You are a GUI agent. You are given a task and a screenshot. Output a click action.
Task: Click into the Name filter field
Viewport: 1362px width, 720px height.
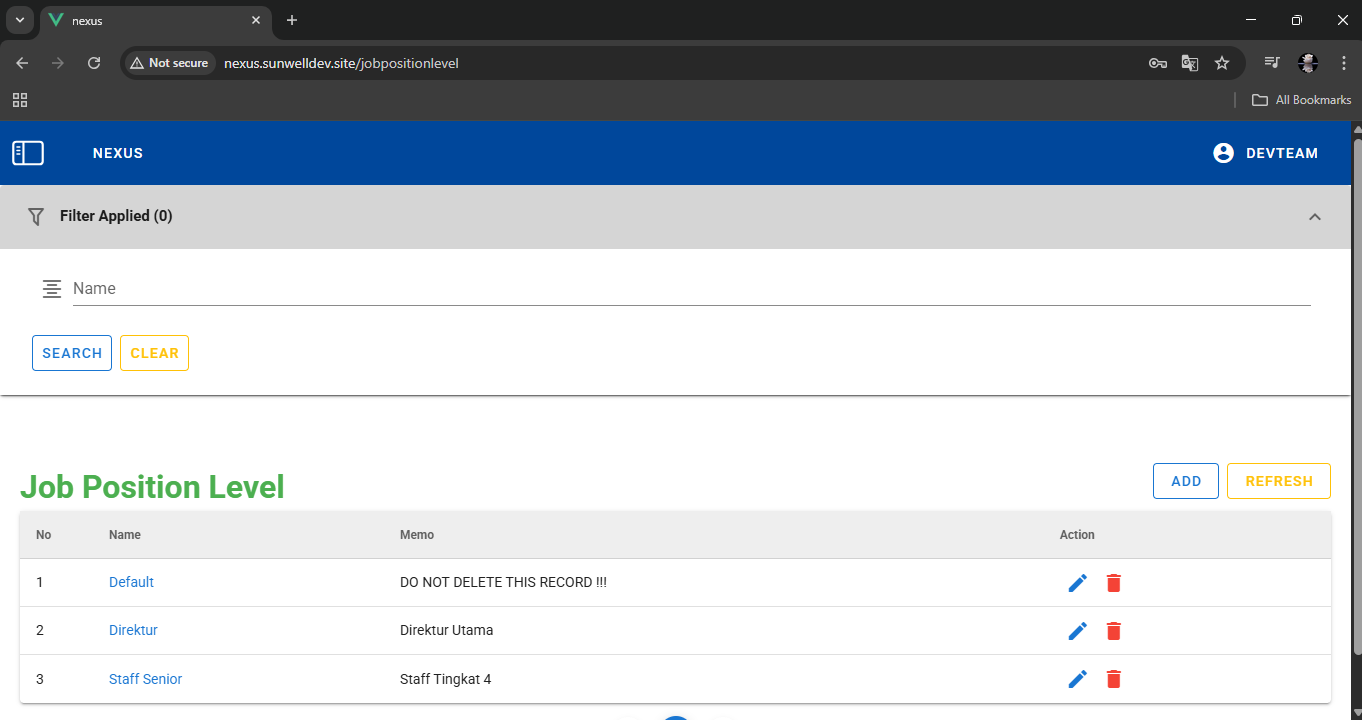click(690, 289)
